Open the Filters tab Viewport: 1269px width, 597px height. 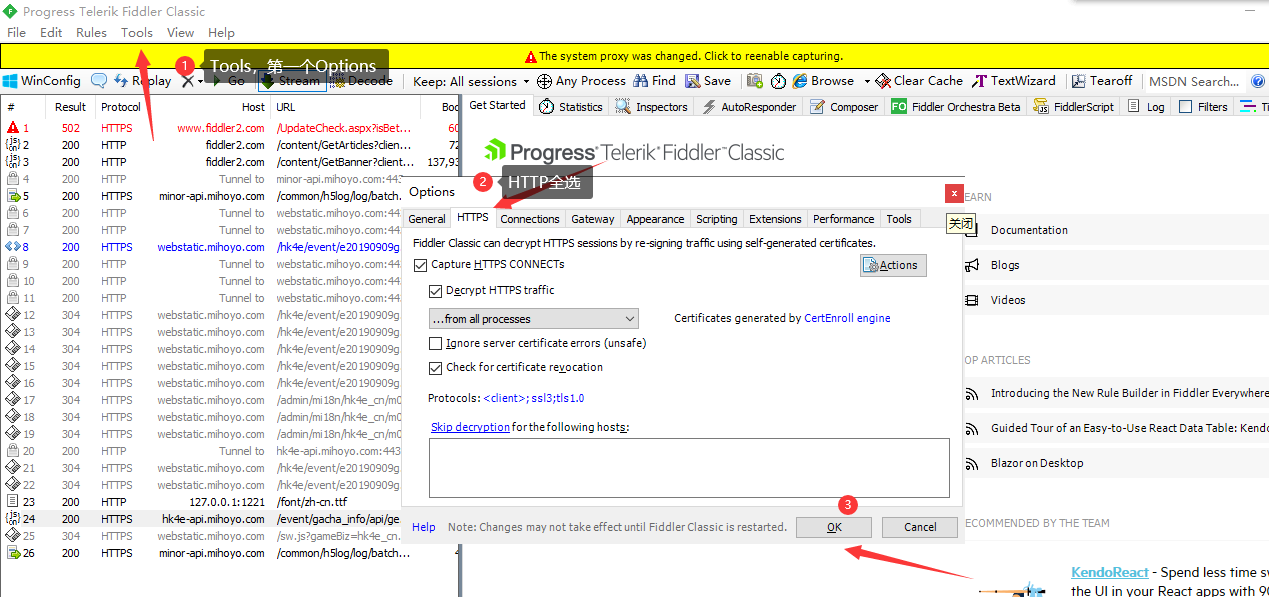[1203, 107]
